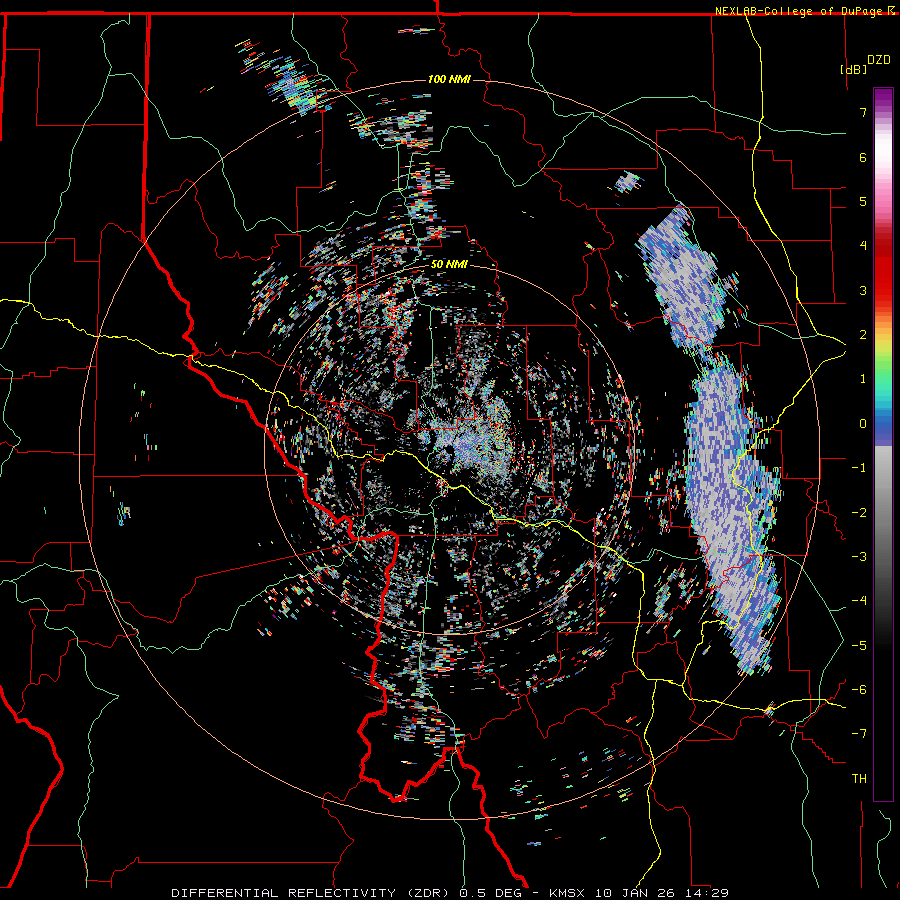Click the -1 value on the color scale

pyautogui.click(x=859, y=468)
